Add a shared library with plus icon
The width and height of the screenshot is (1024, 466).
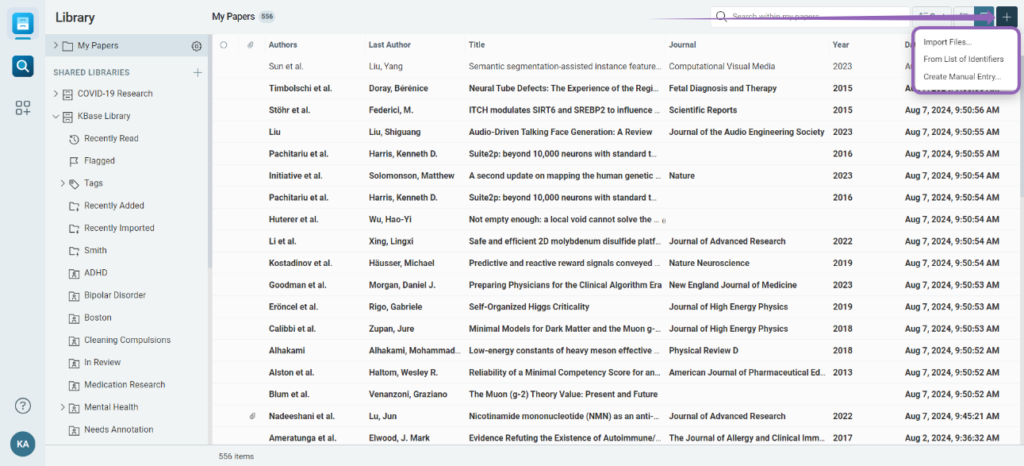click(x=197, y=72)
